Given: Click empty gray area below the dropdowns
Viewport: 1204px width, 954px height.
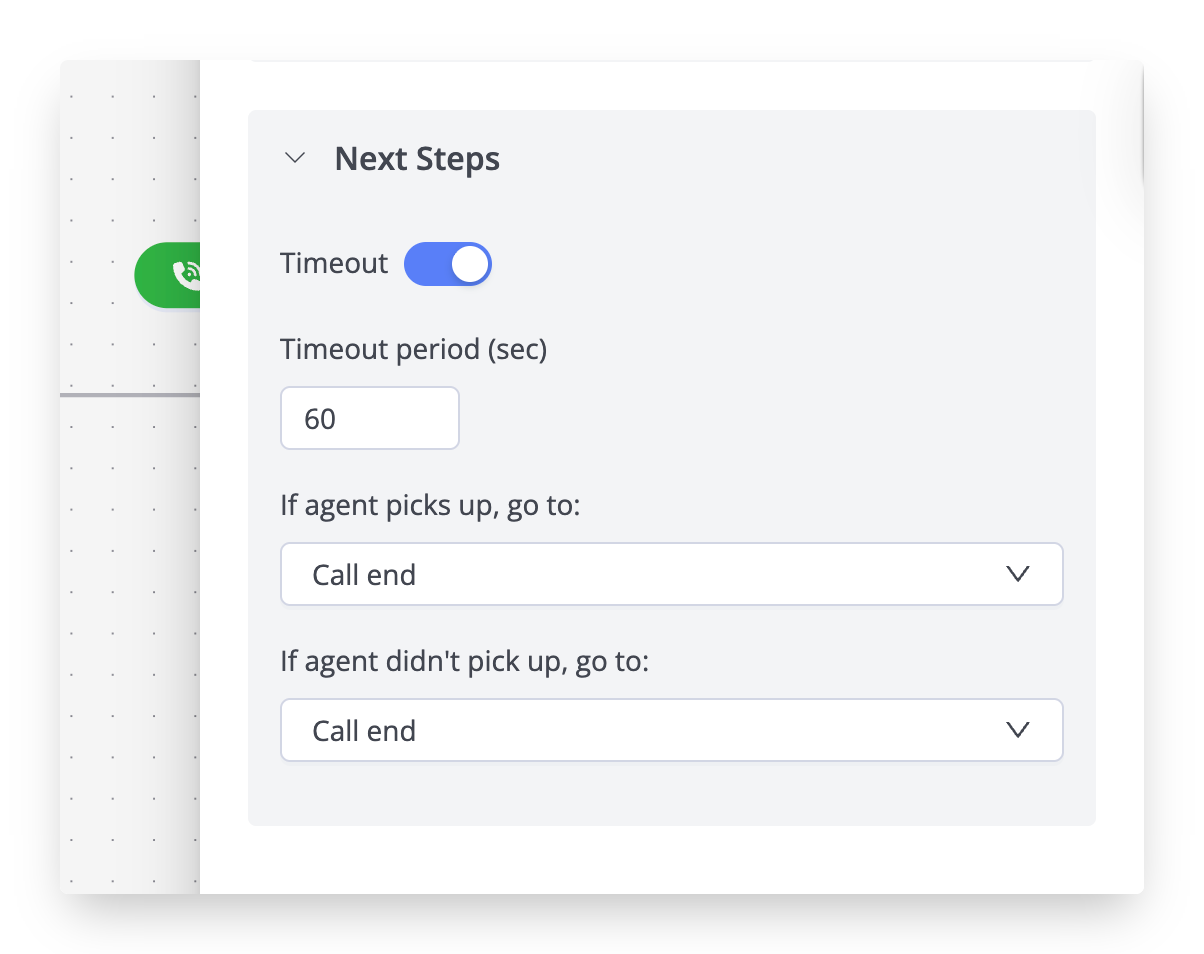Looking at the screenshot, I should point(671,794).
